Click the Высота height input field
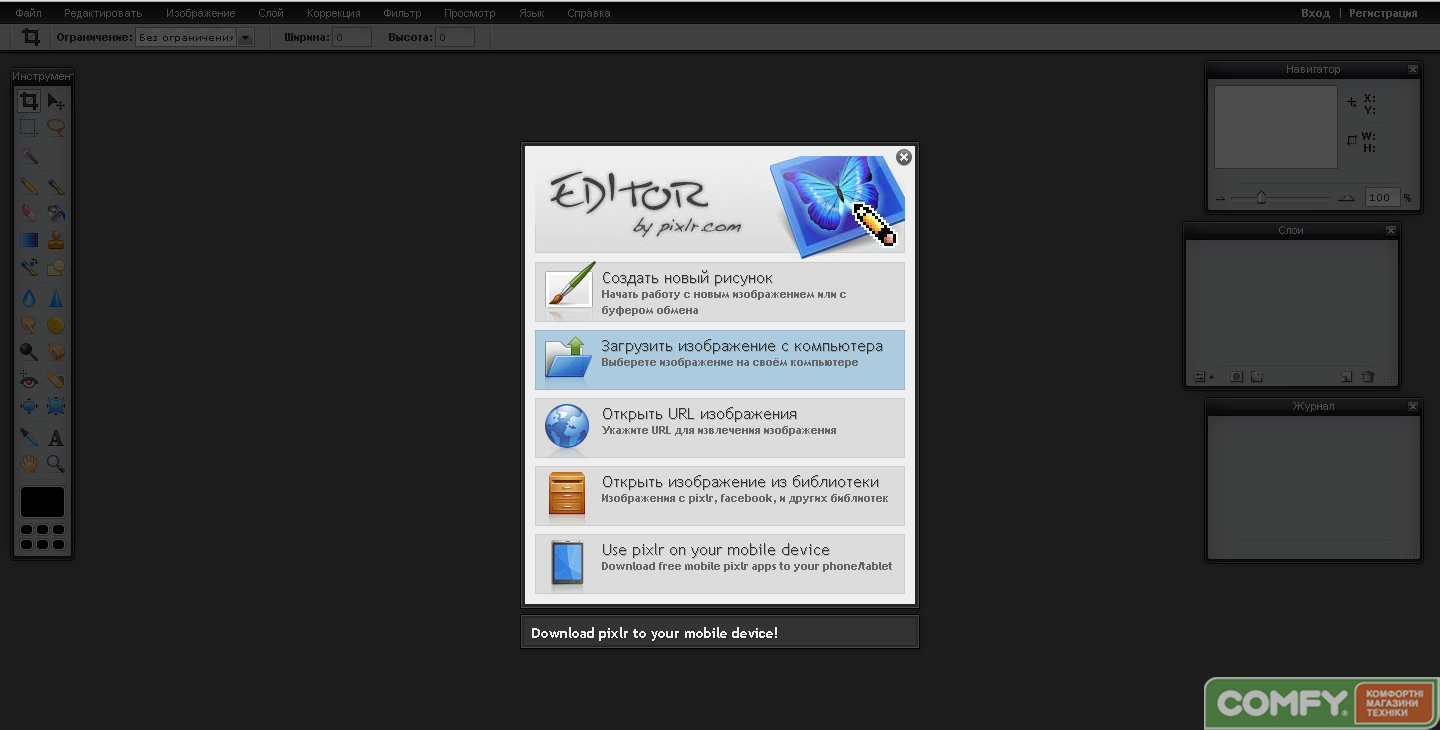 point(455,37)
